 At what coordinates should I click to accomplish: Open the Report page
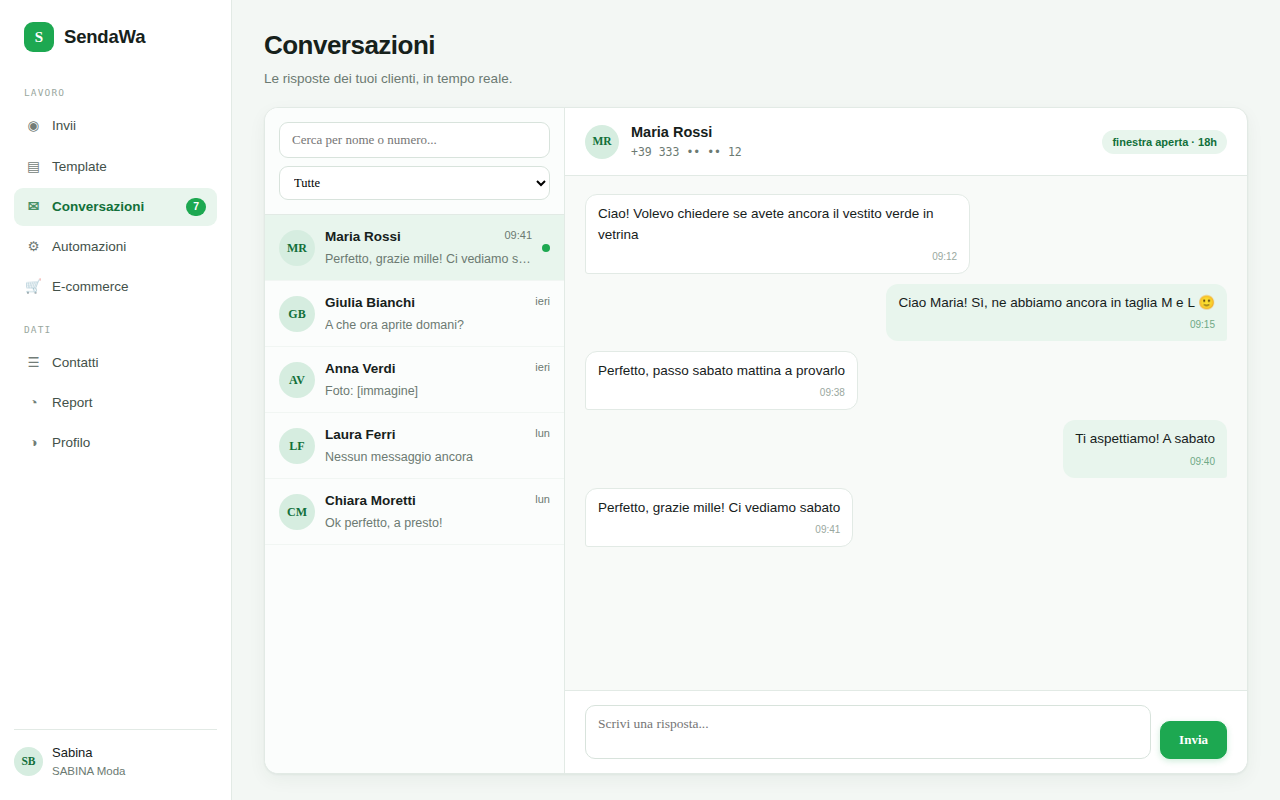pos(115,403)
